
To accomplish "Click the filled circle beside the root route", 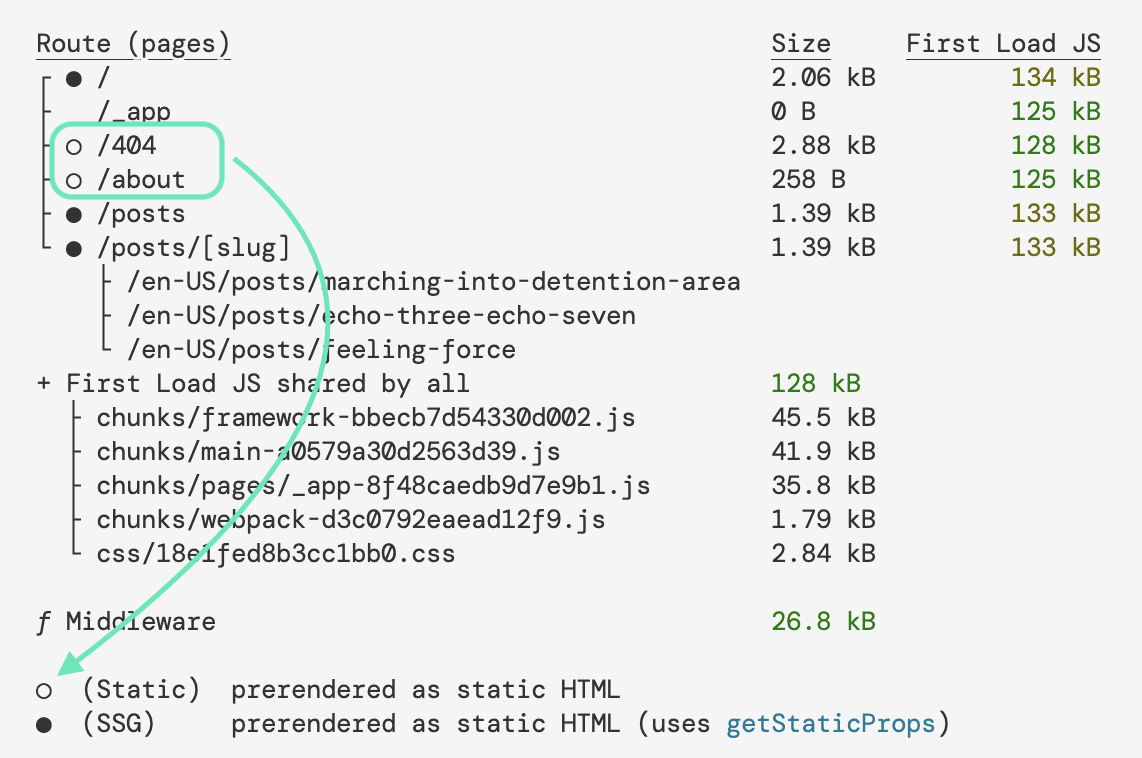I will [x=74, y=78].
